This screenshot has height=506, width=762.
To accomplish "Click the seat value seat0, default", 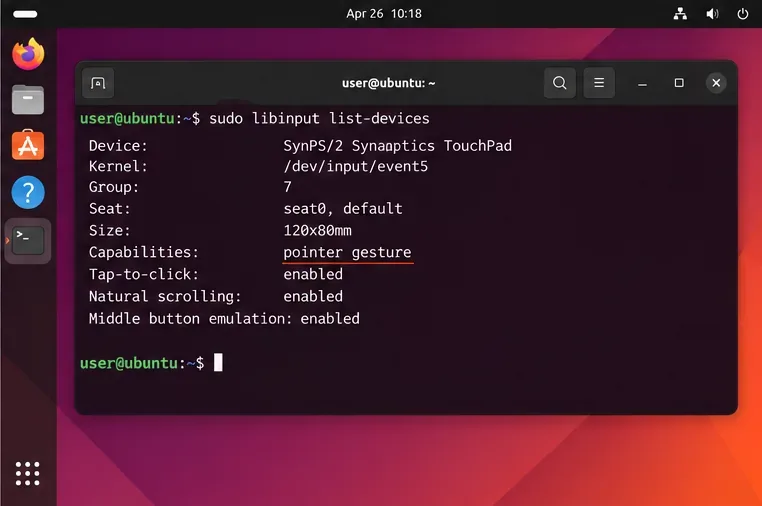I will (x=343, y=209).
